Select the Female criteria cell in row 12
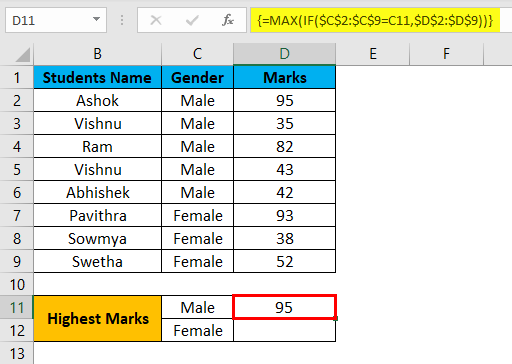Viewport: 512px width, 364px height. click(x=197, y=330)
